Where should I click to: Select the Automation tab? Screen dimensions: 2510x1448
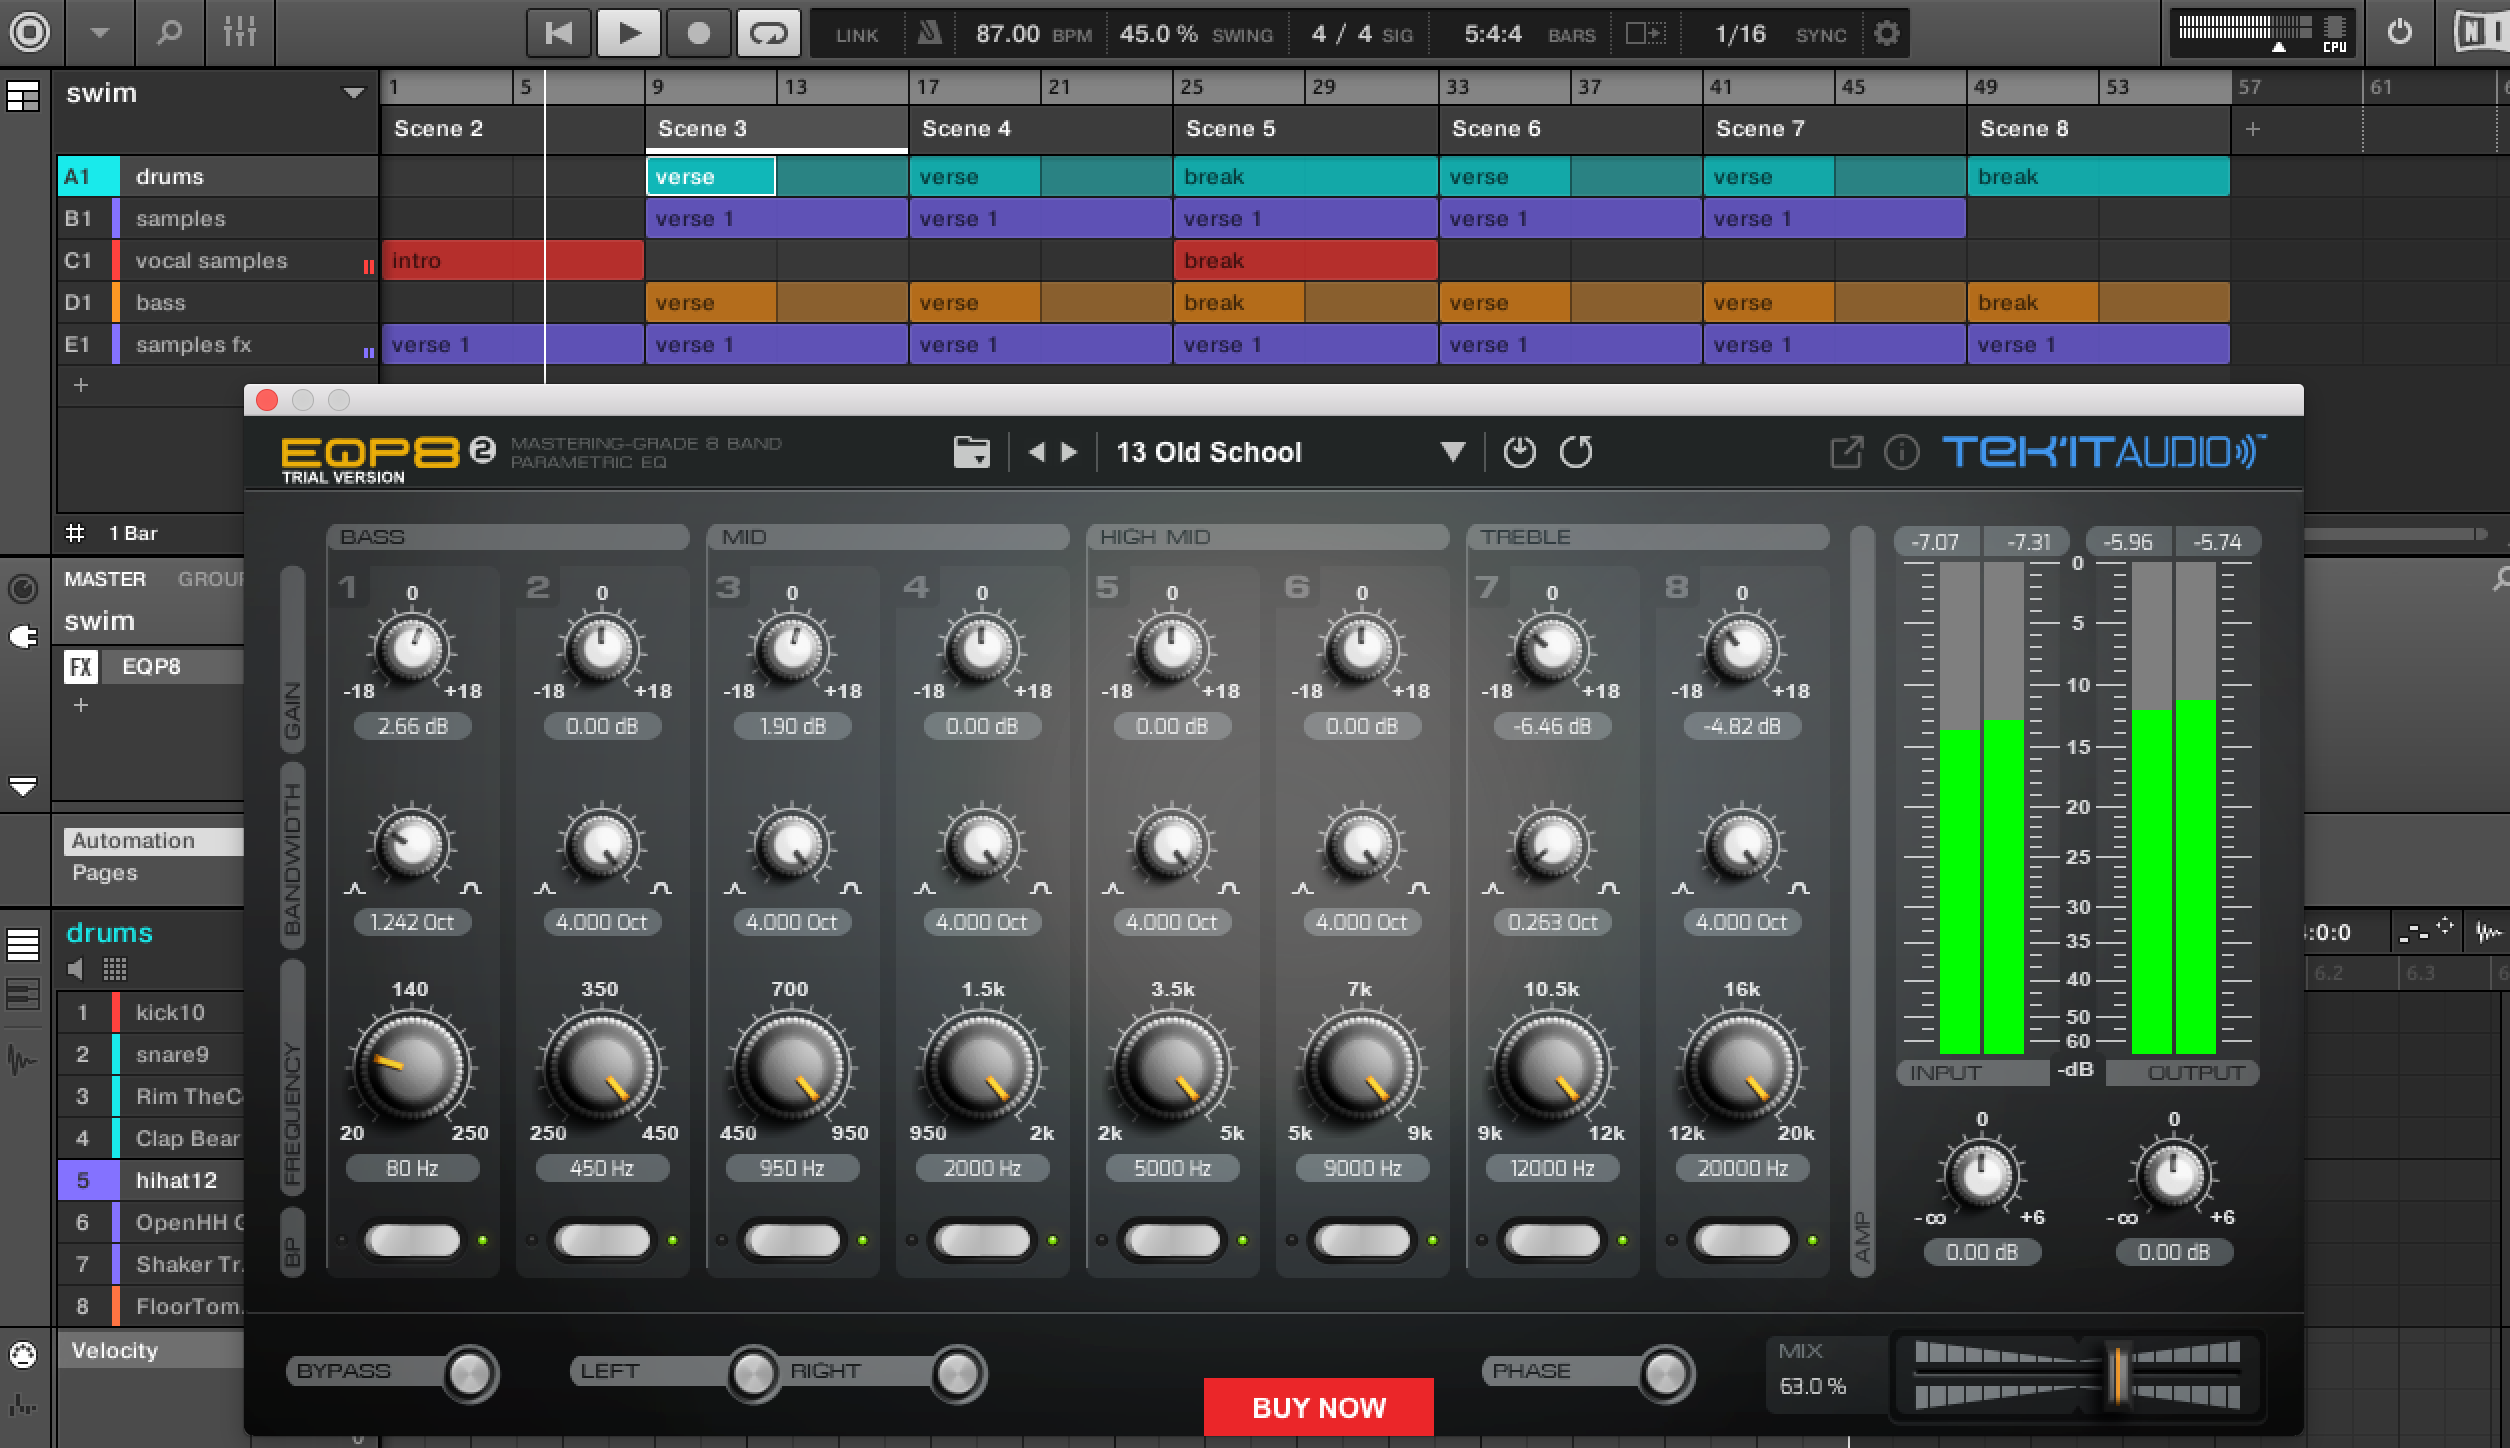[133, 841]
